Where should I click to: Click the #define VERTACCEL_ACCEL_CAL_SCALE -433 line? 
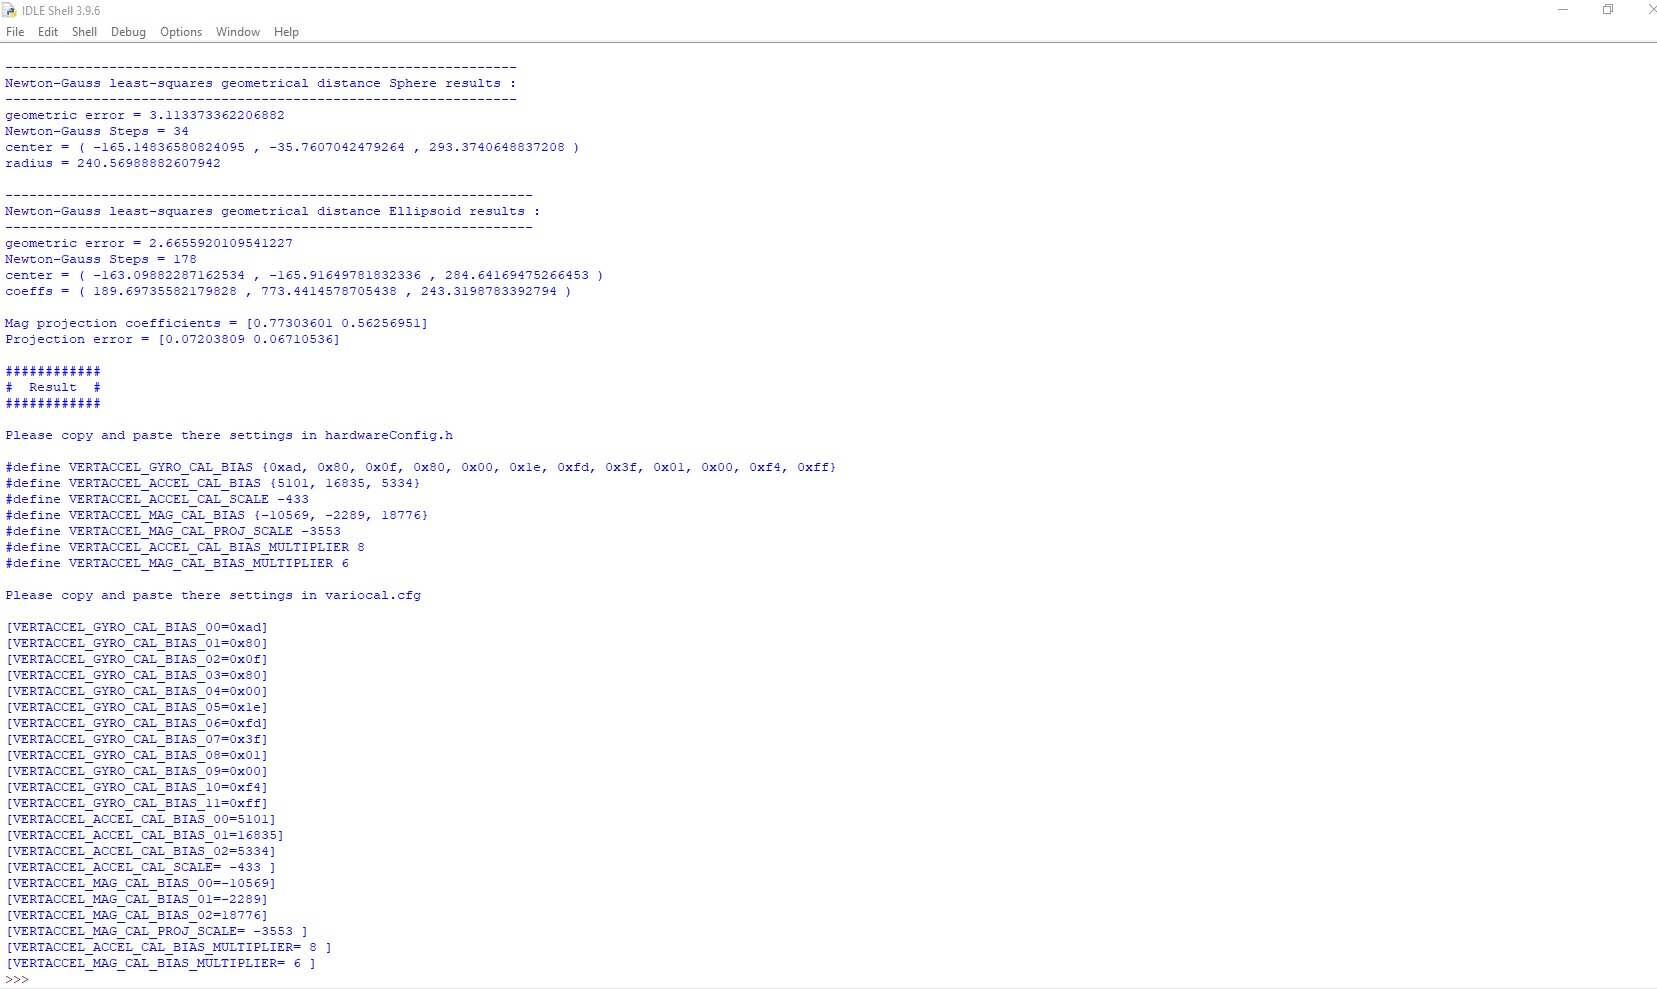coord(157,499)
